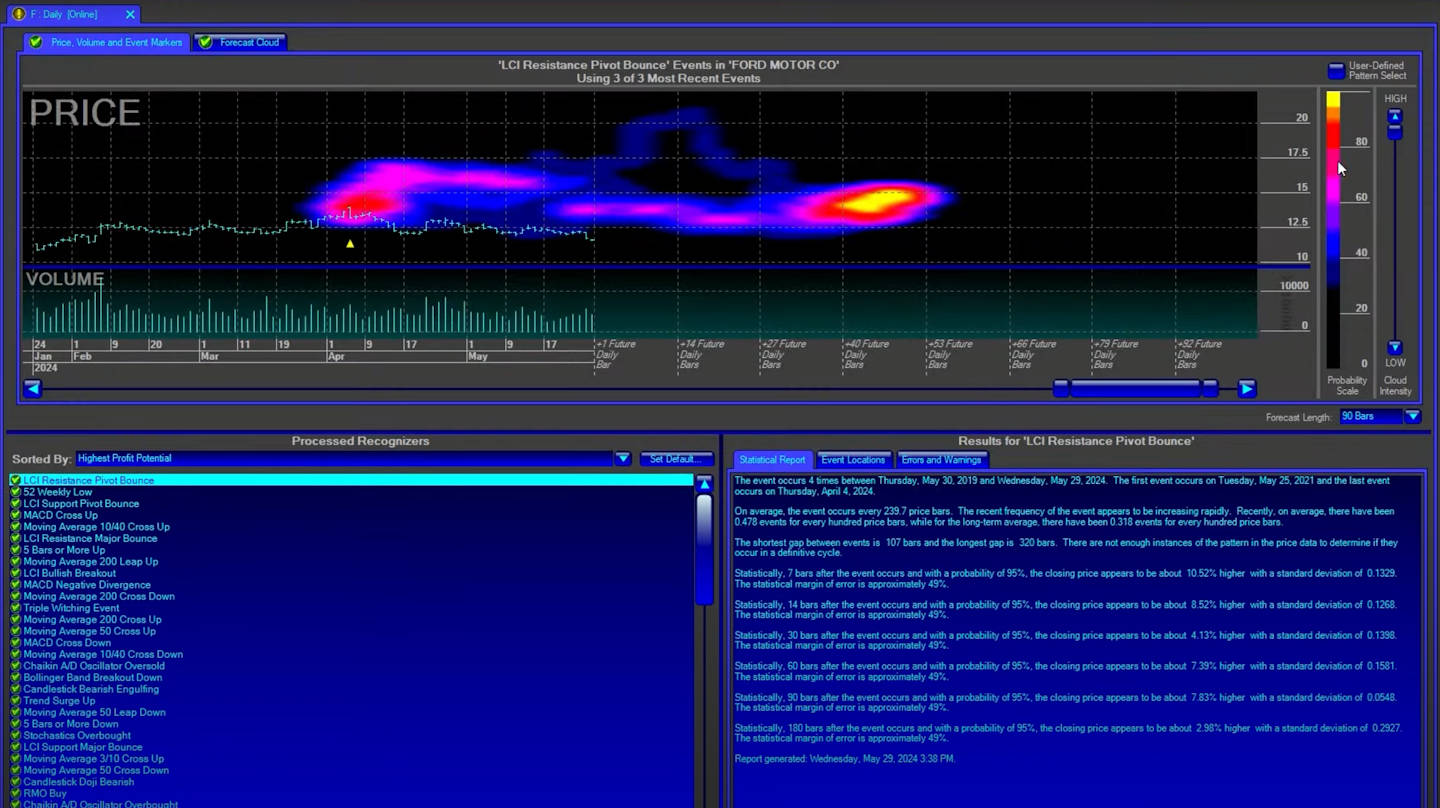The height and width of the screenshot is (808, 1440).
Task: Click the yellow event marker triangle on the price chart
Action: click(350, 243)
